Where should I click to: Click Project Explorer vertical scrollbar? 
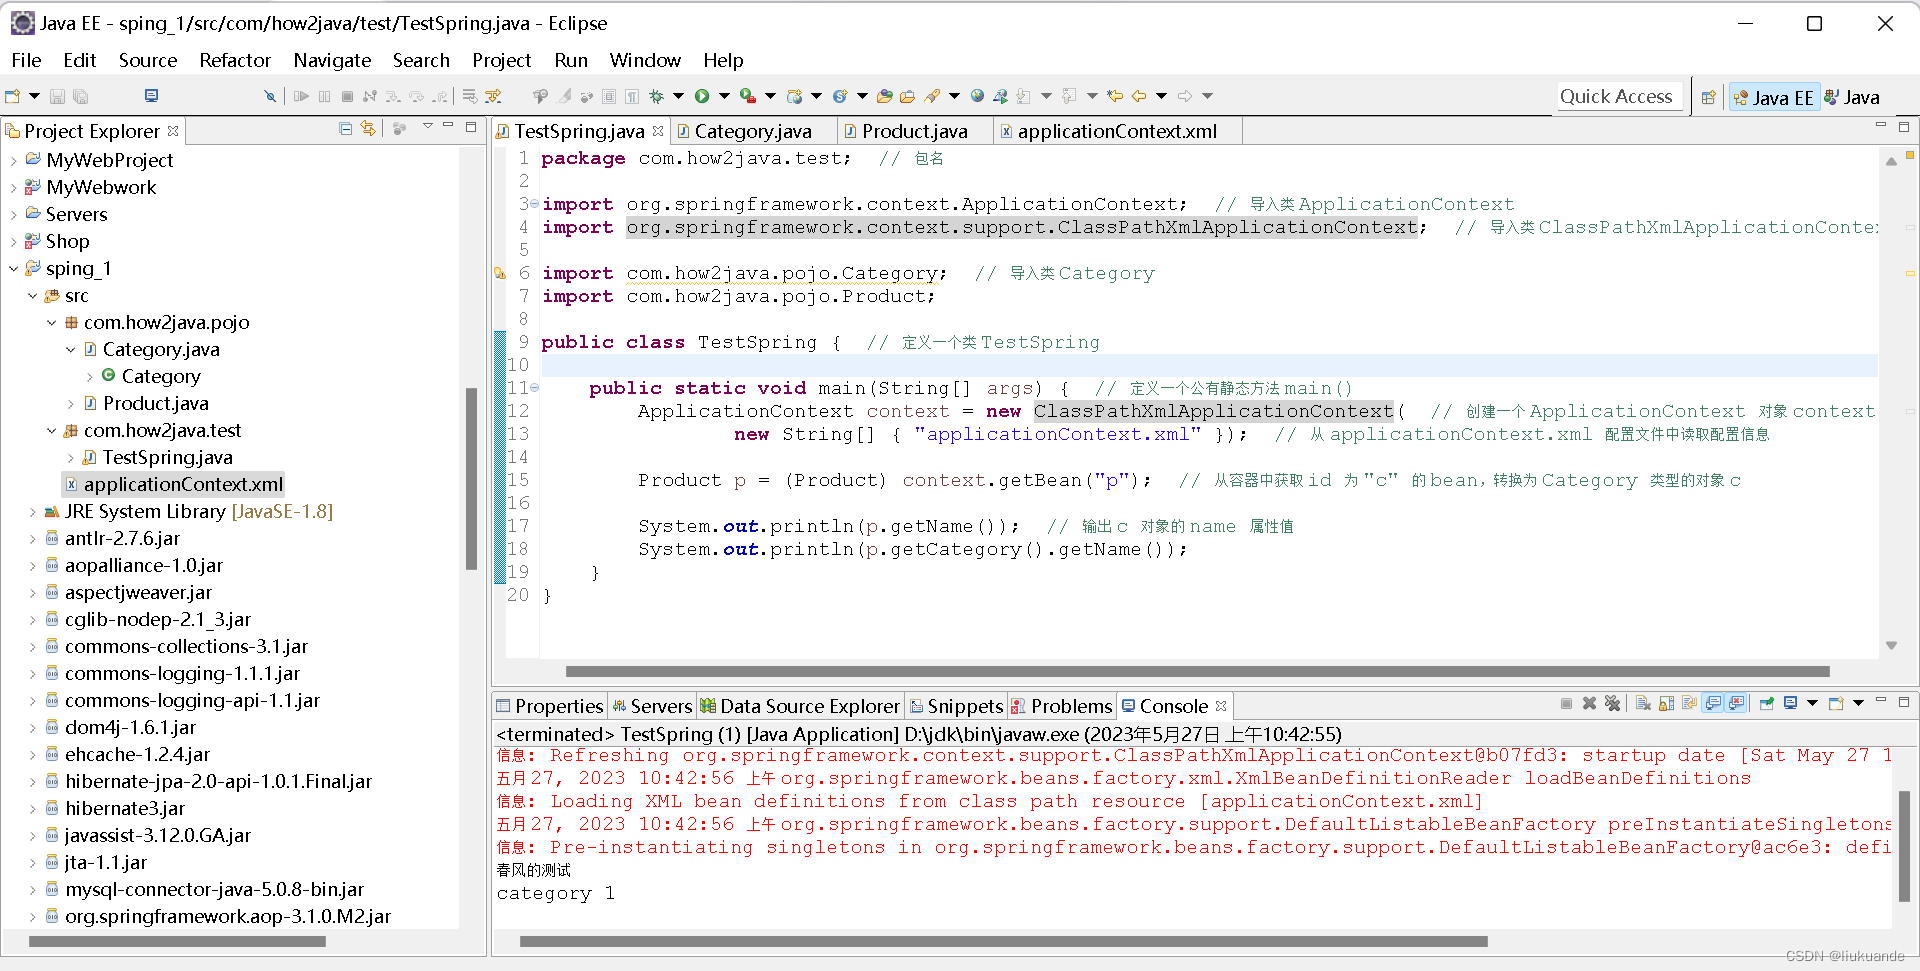pyautogui.click(x=471, y=479)
